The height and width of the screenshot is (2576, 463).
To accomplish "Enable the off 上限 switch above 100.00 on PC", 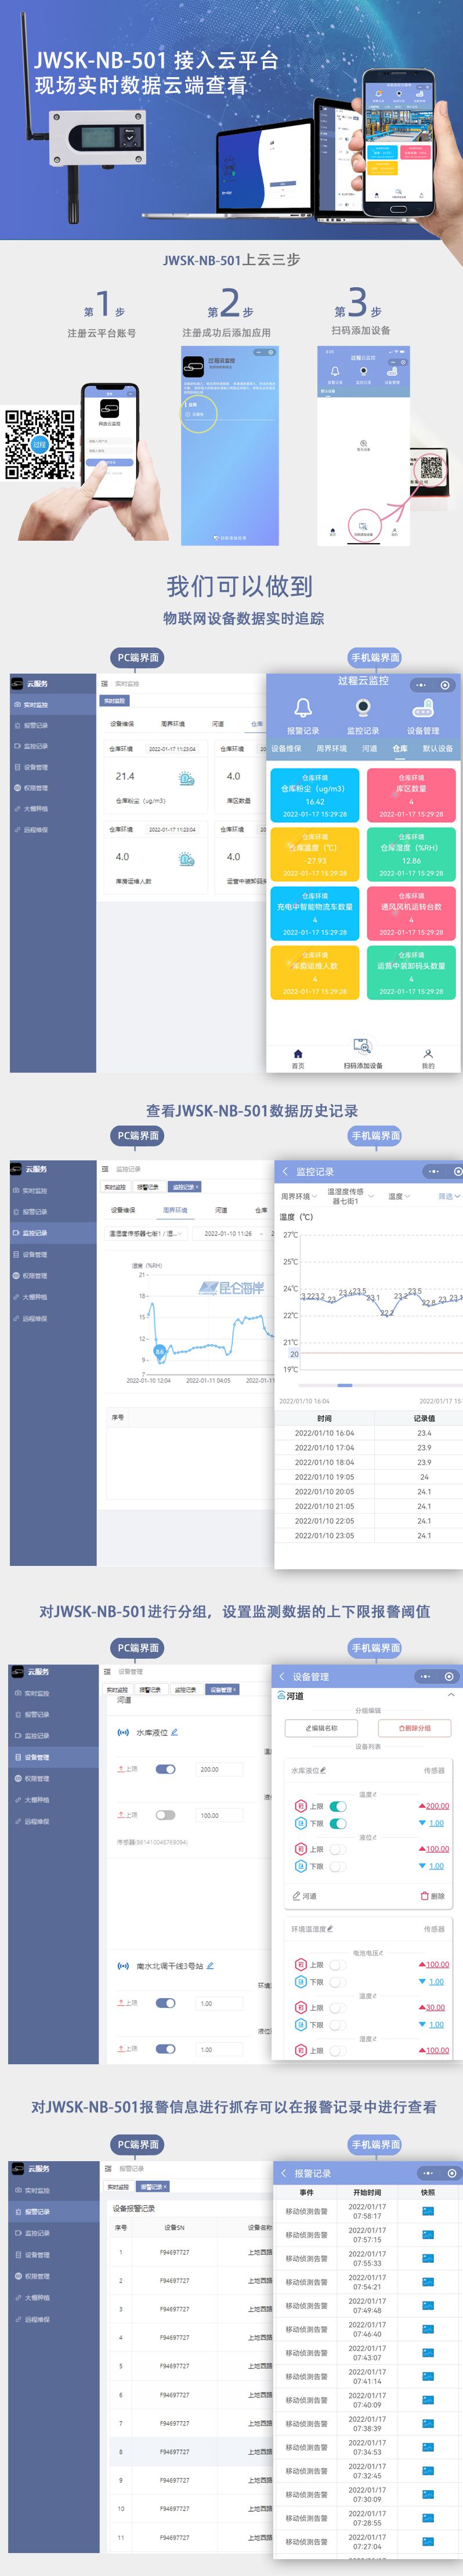I will [x=165, y=1815].
